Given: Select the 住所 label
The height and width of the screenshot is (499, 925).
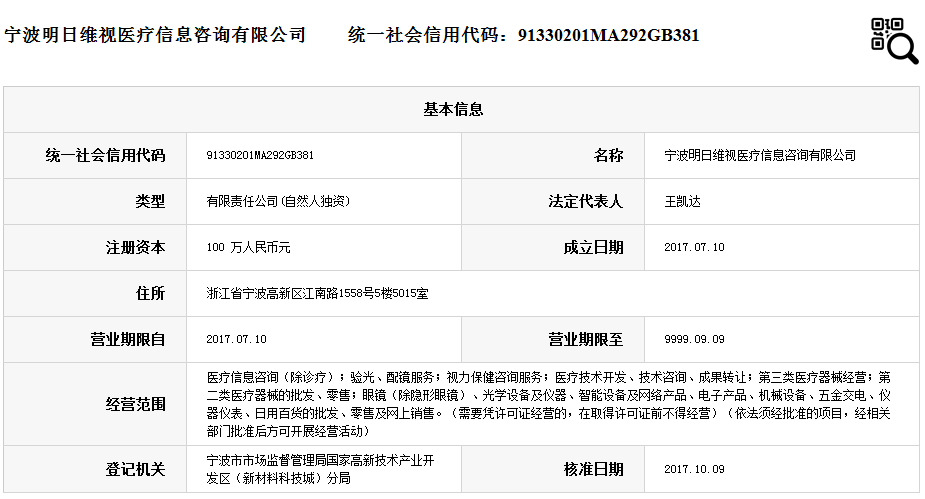Looking at the screenshot, I should click(x=150, y=293).
